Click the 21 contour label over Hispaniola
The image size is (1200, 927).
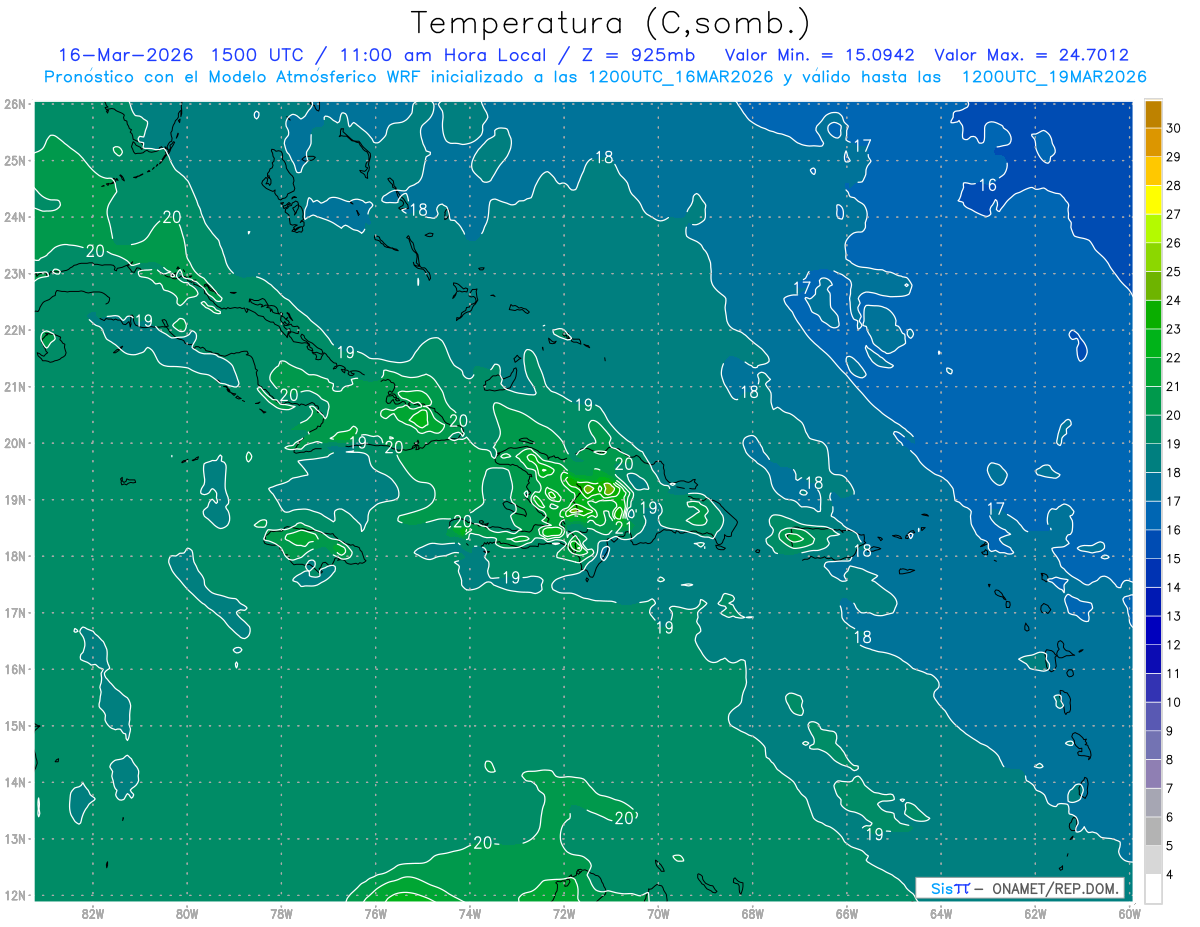point(623,528)
